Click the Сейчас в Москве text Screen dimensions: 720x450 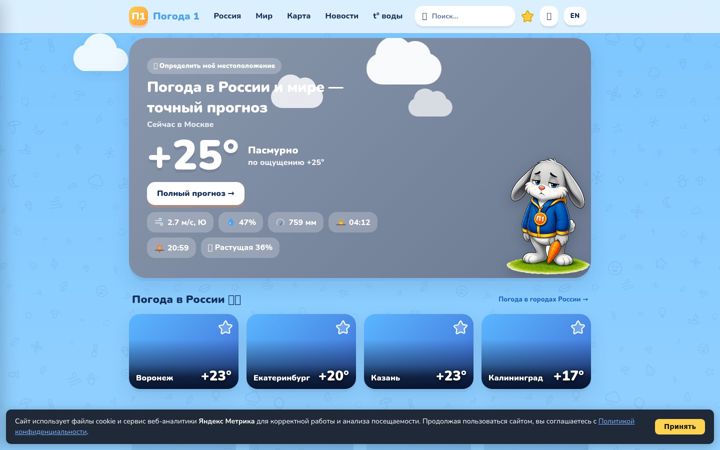[x=180, y=124]
